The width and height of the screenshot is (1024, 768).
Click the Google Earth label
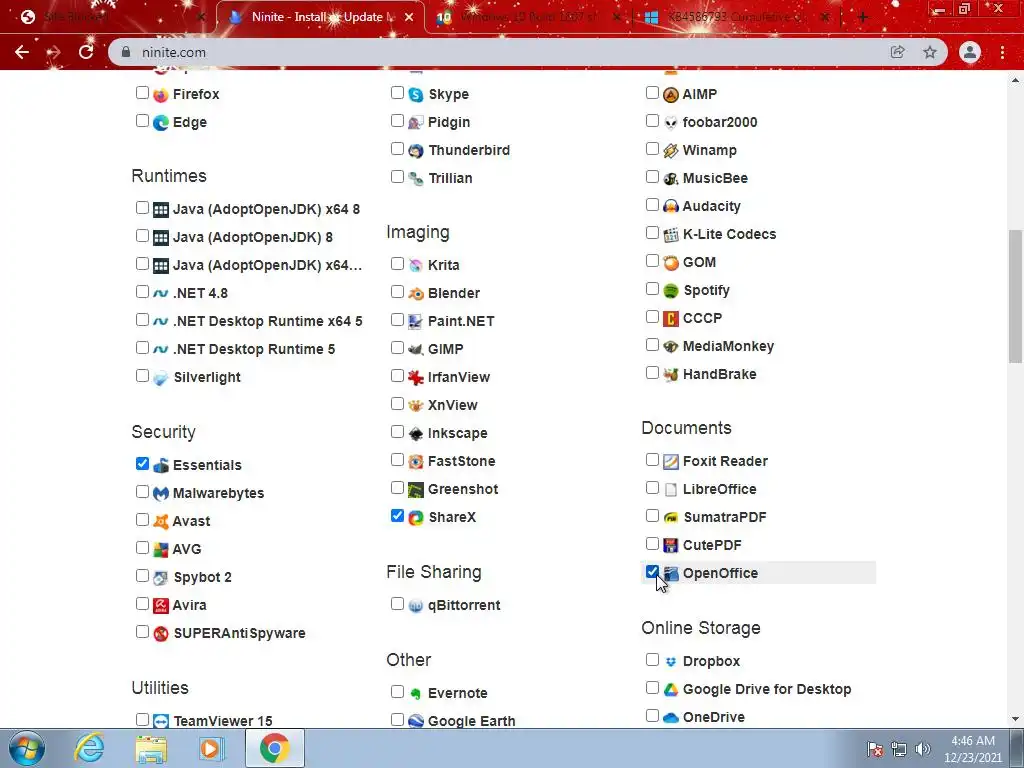click(x=472, y=721)
